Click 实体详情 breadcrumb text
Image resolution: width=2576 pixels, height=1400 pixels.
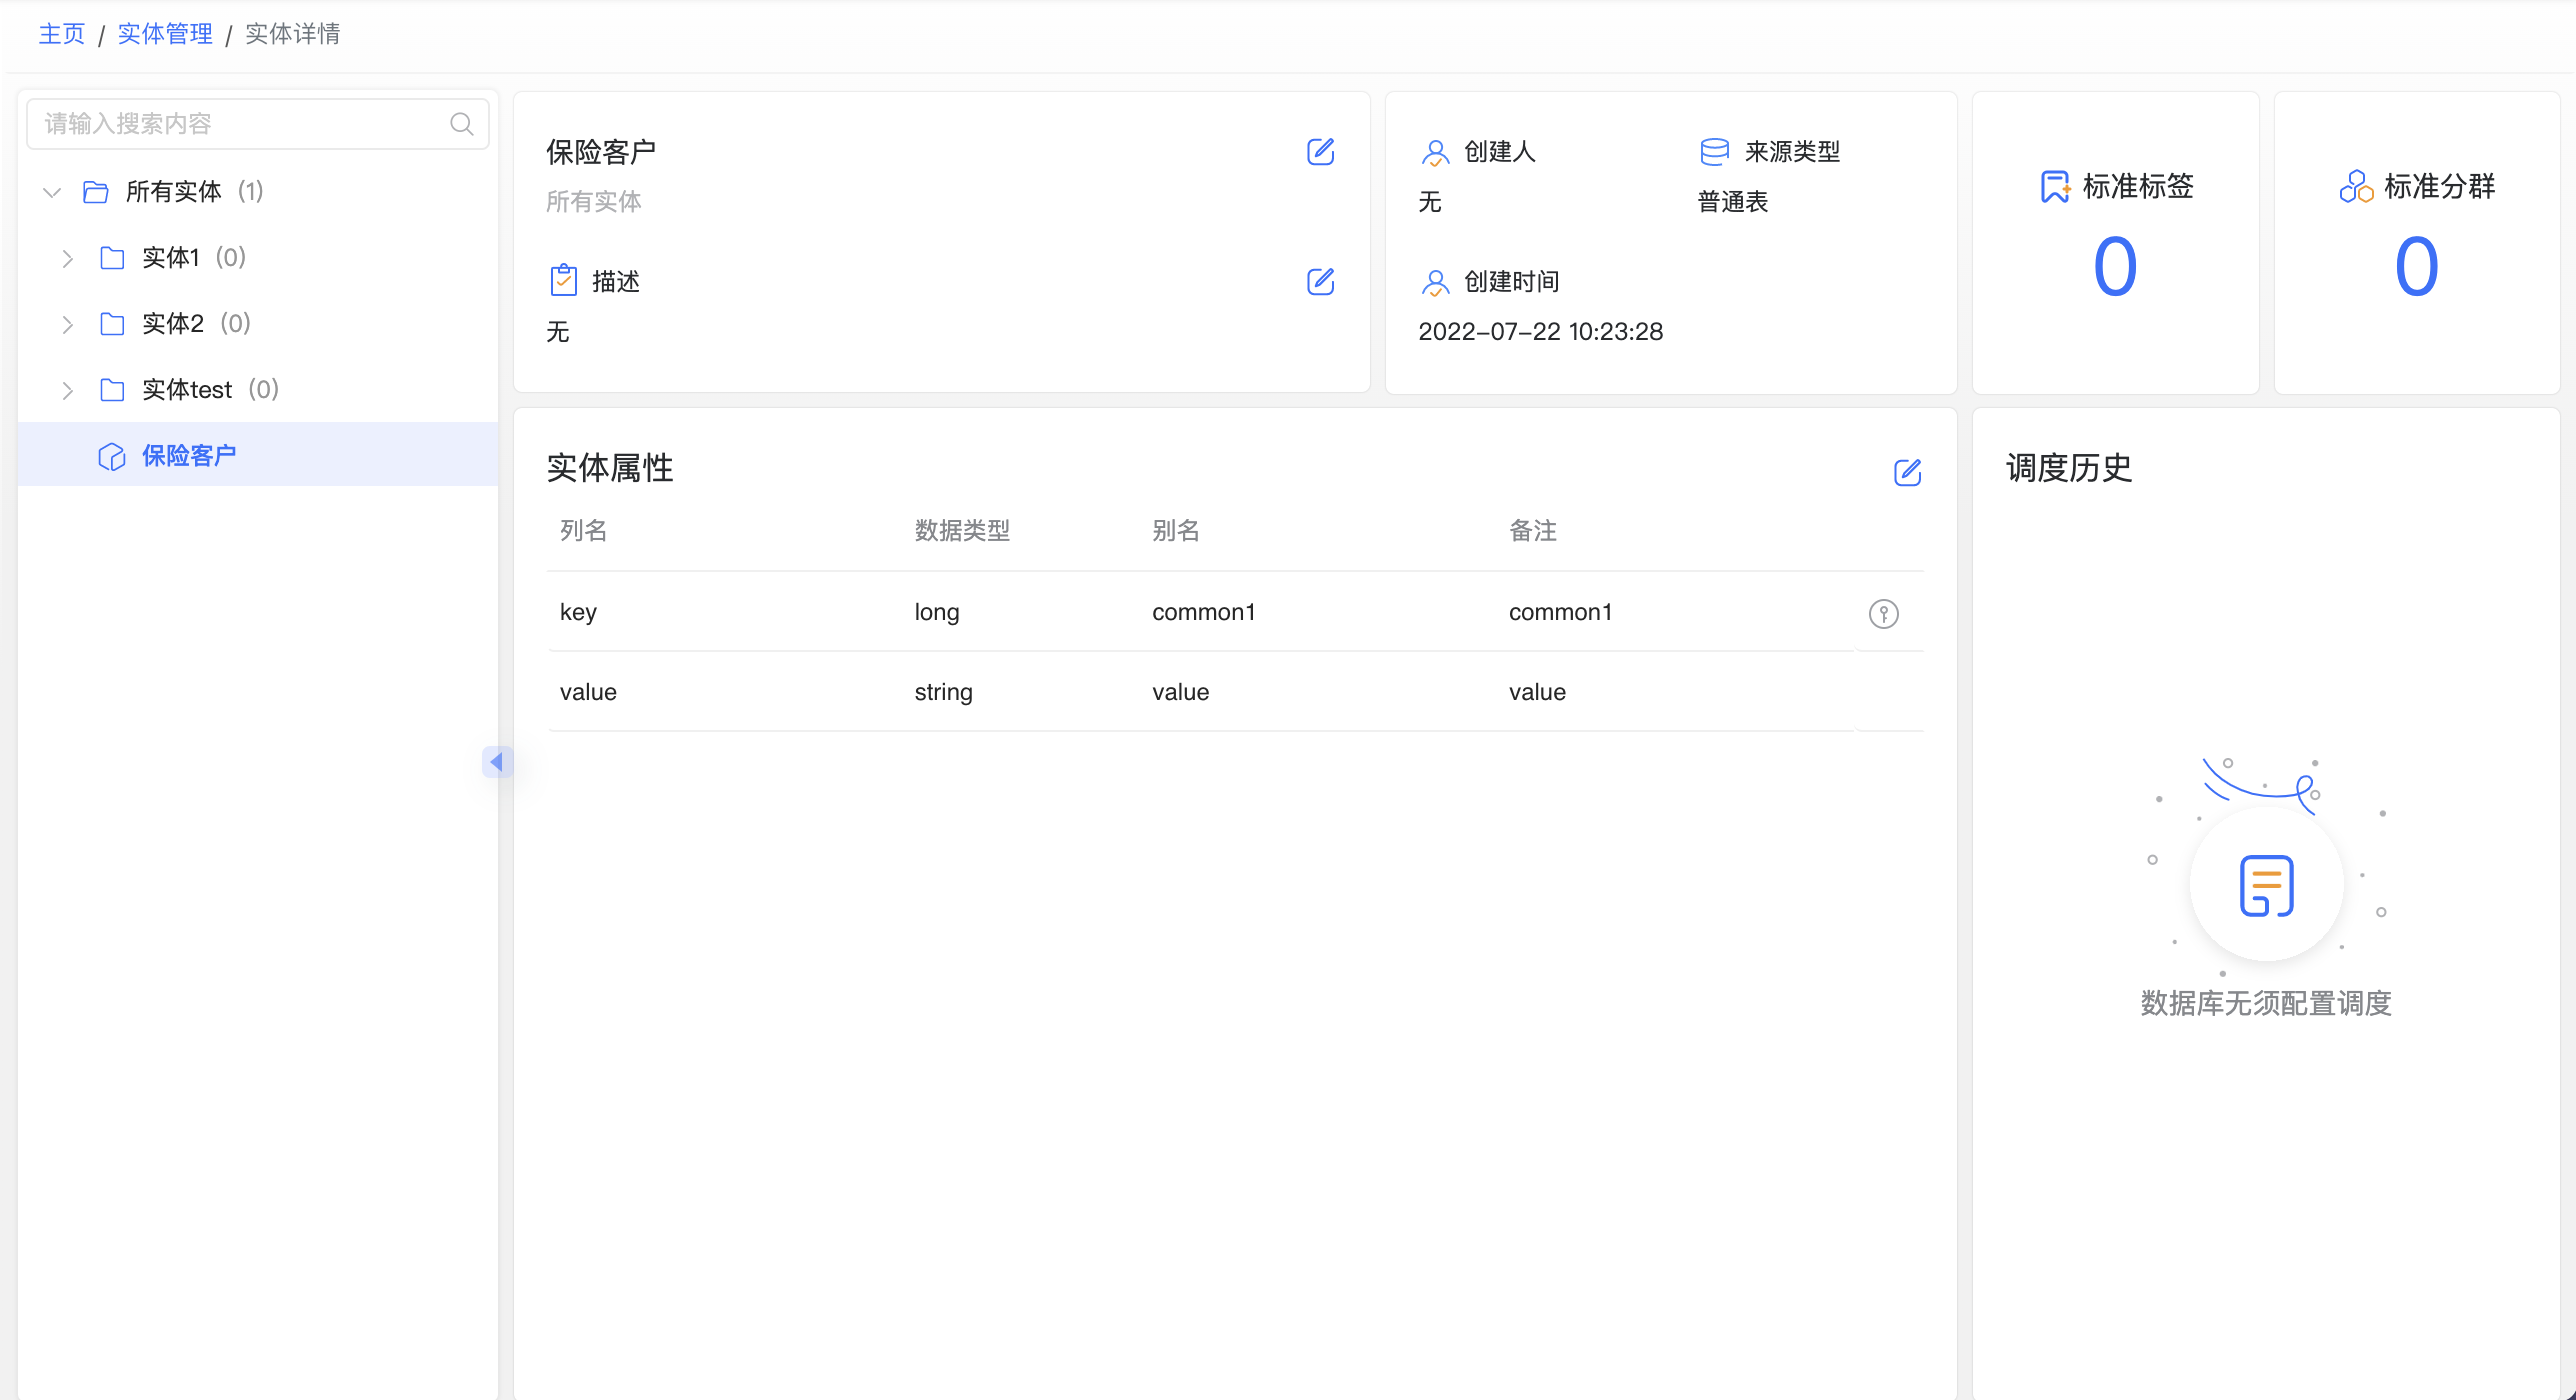pos(292,34)
